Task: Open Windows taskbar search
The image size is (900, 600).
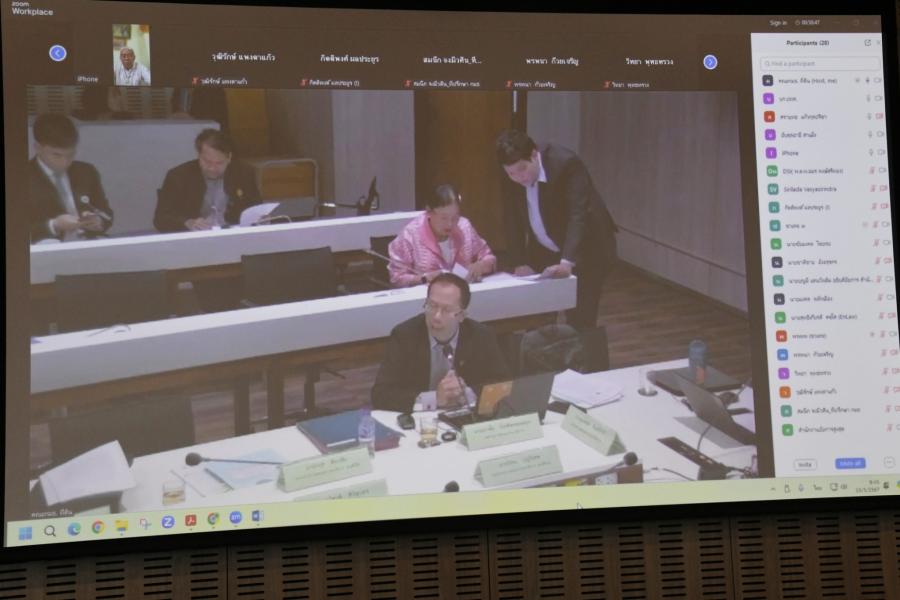Action: tap(50, 531)
